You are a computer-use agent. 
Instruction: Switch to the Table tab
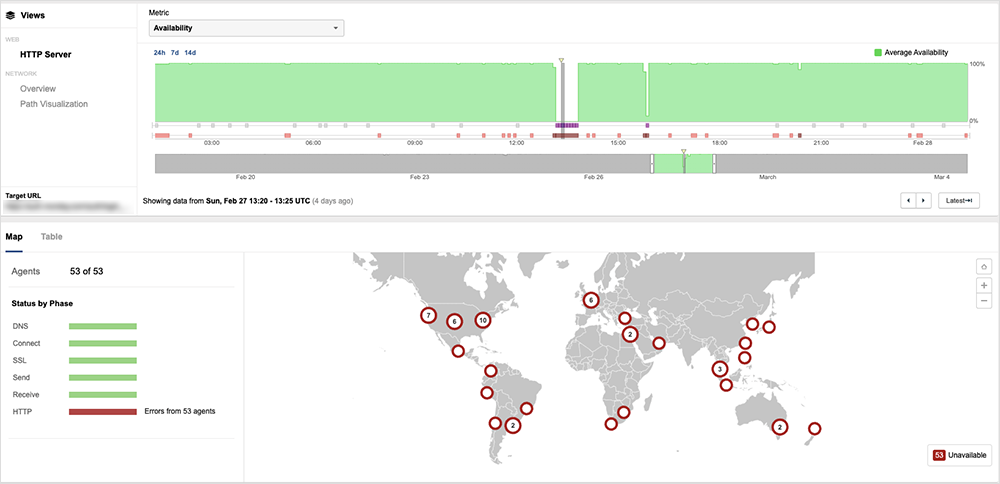point(50,237)
